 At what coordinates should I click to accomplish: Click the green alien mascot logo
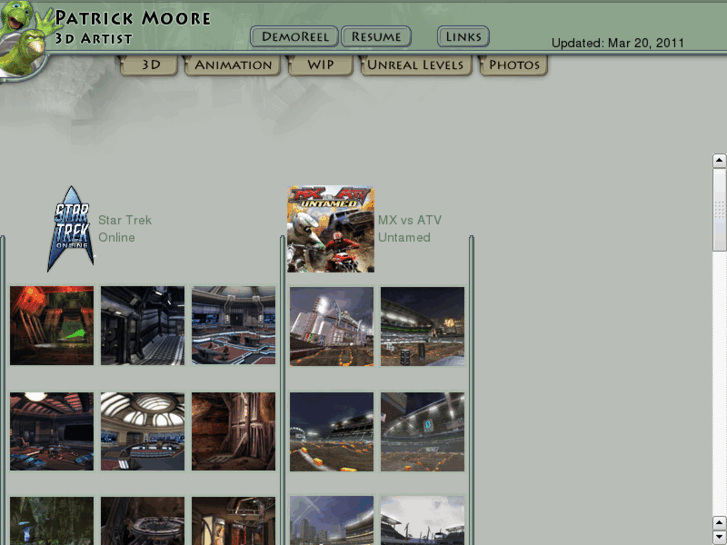pos(24,39)
